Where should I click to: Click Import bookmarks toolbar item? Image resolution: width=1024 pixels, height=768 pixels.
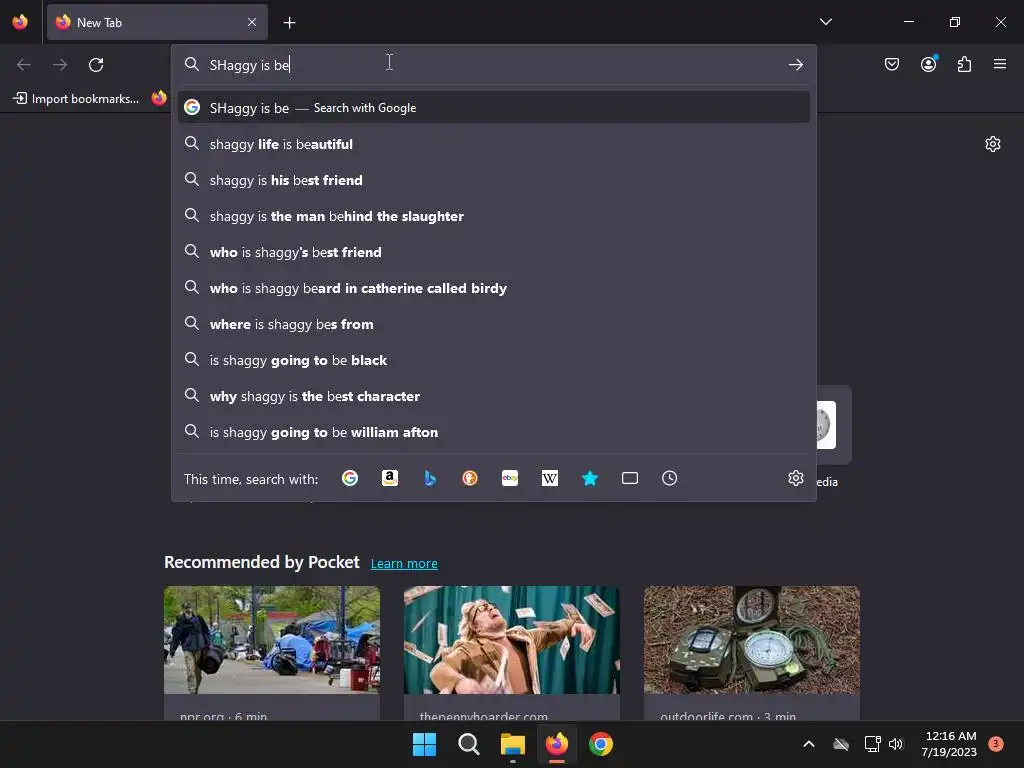pyautogui.click(x=76, y=99)
